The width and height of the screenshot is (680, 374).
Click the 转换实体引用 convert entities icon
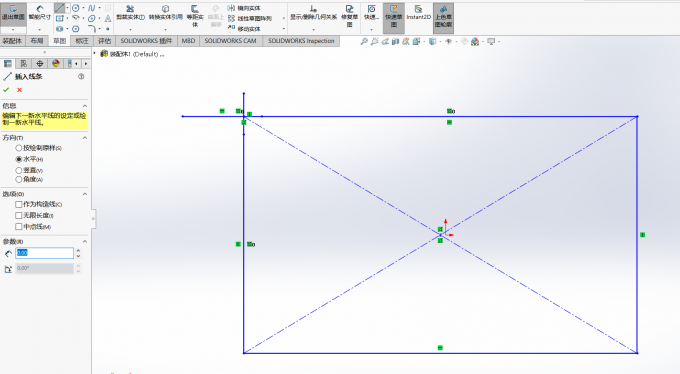[165, 13]
